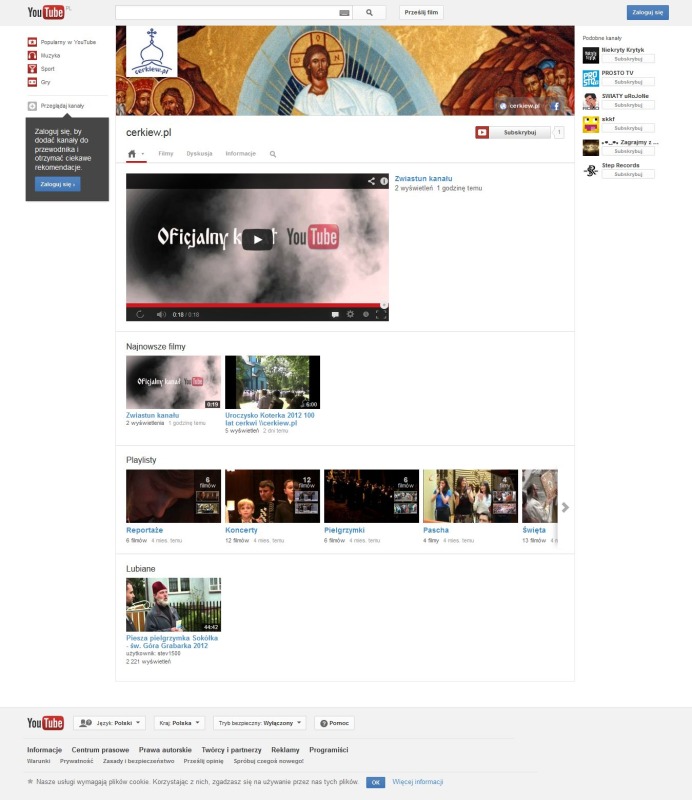Open the Facebook icon on channel banner
692x800 pixels.
tap(556, 106)
